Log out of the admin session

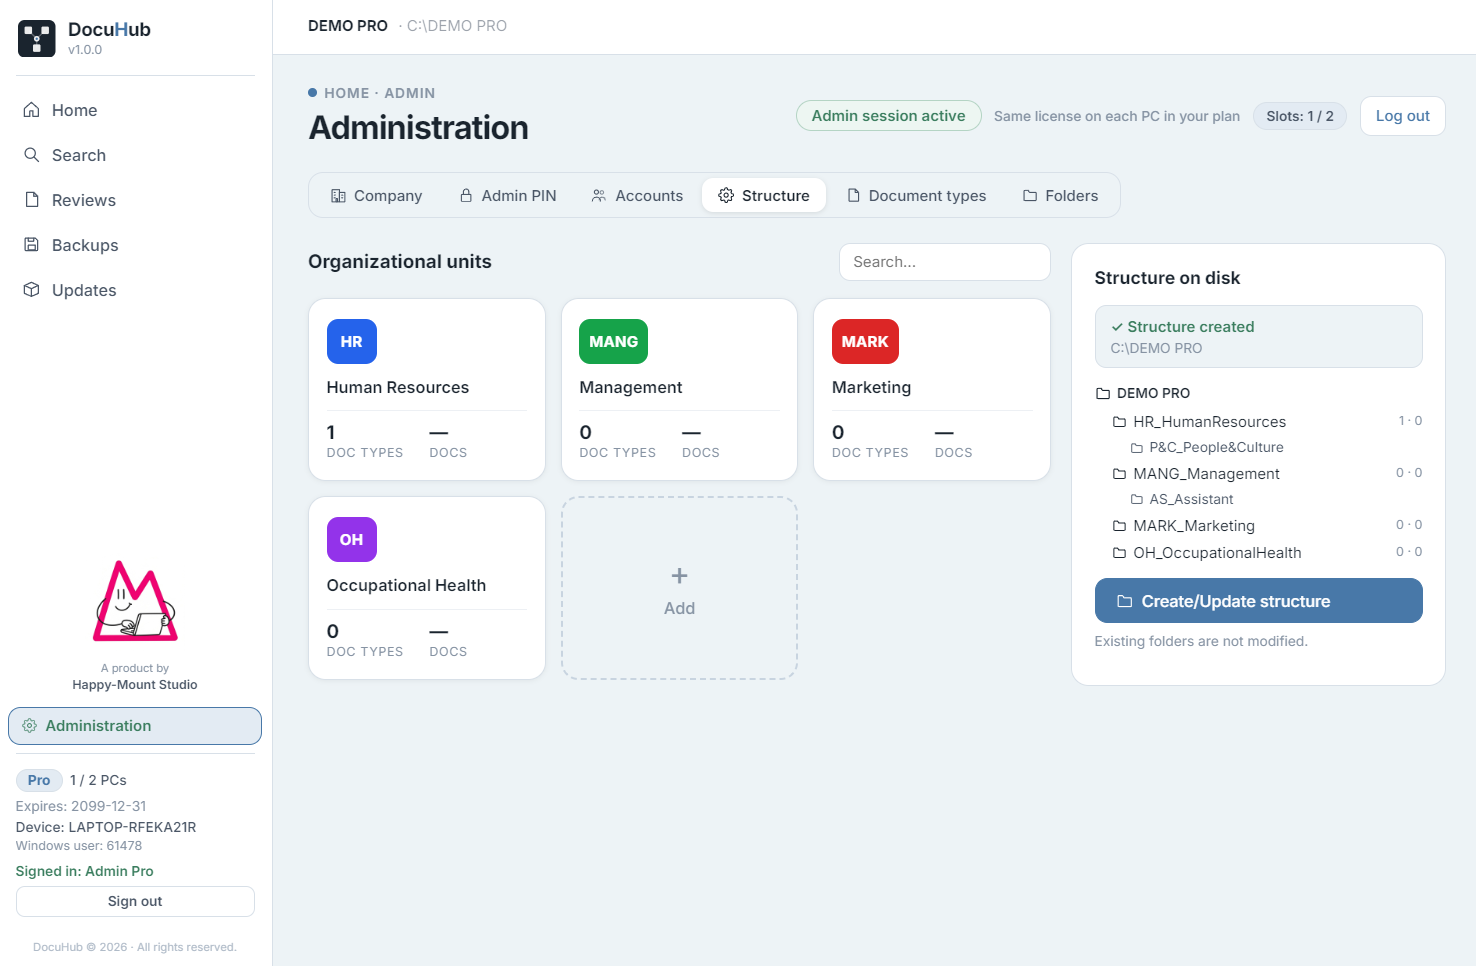[x=1402, y=116]
